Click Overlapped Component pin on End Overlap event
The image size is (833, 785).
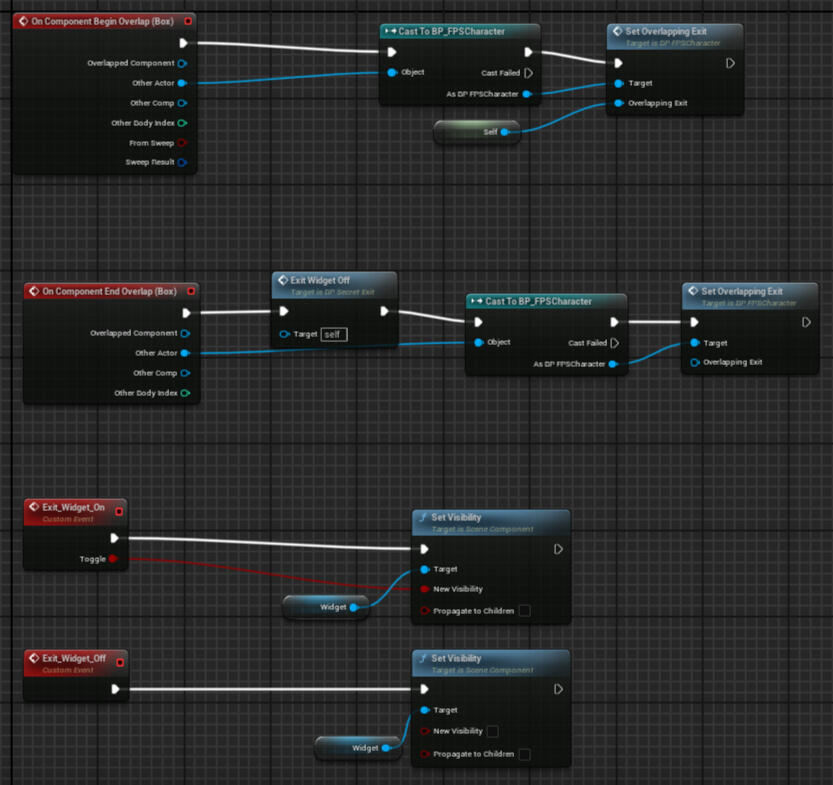click(185, 333)
